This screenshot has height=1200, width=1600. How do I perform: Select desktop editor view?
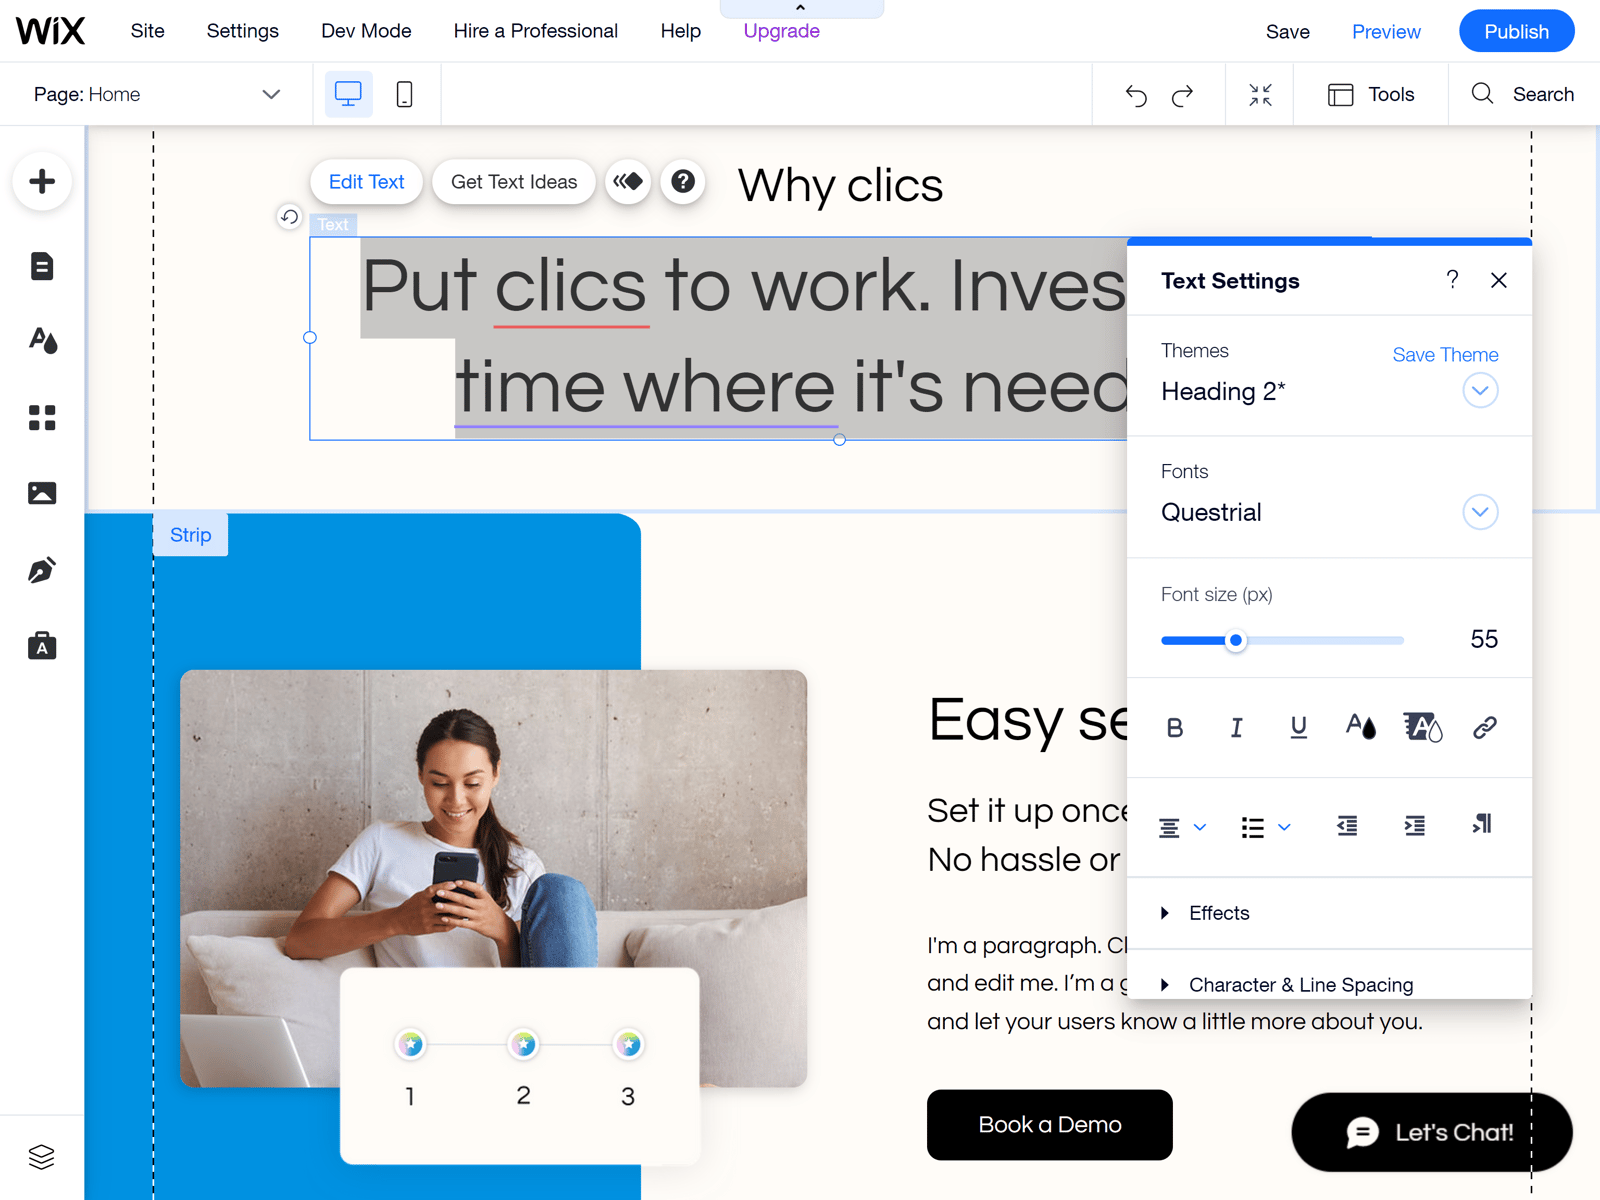[347, 93]
